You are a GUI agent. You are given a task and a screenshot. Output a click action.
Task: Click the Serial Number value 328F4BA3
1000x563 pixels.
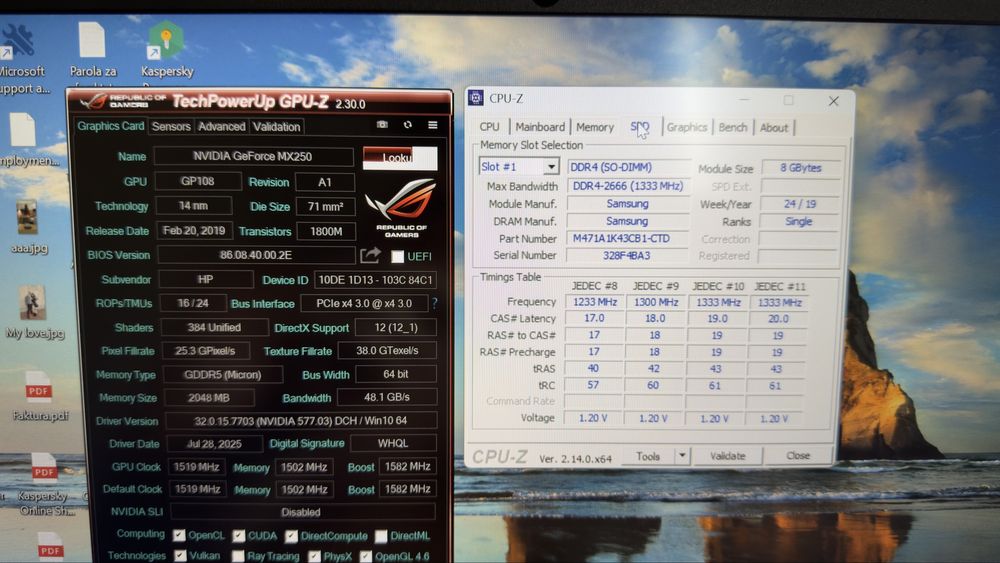628,255
